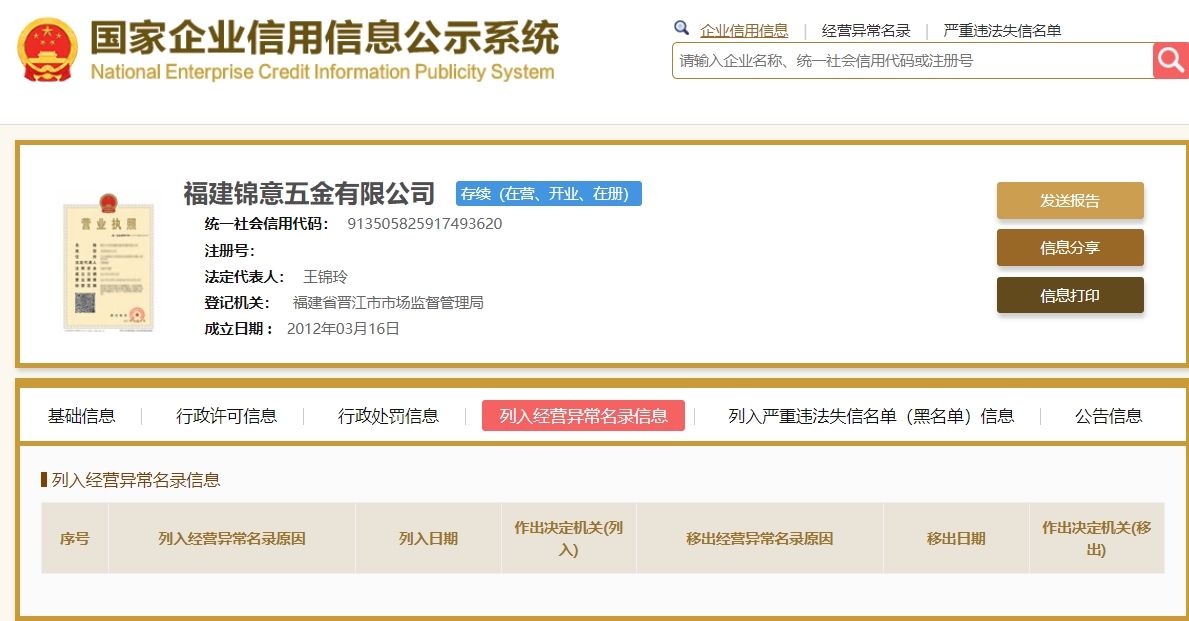Click the company name 福建锦意五金有限公司
Viewport: 1189px width, 621px height.
(x=309, y=193)
